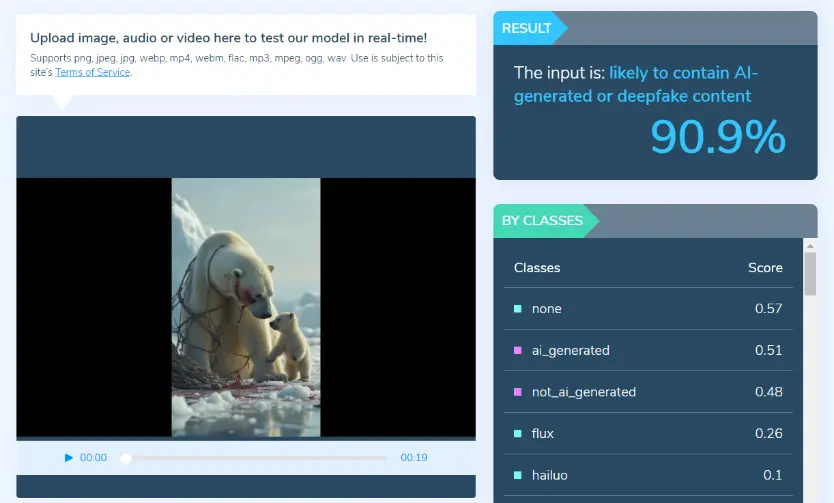Screen dimensions: 834x503
Task: Click the 'likely to contain AI-generated' result text
Action: tap(636, 85)
